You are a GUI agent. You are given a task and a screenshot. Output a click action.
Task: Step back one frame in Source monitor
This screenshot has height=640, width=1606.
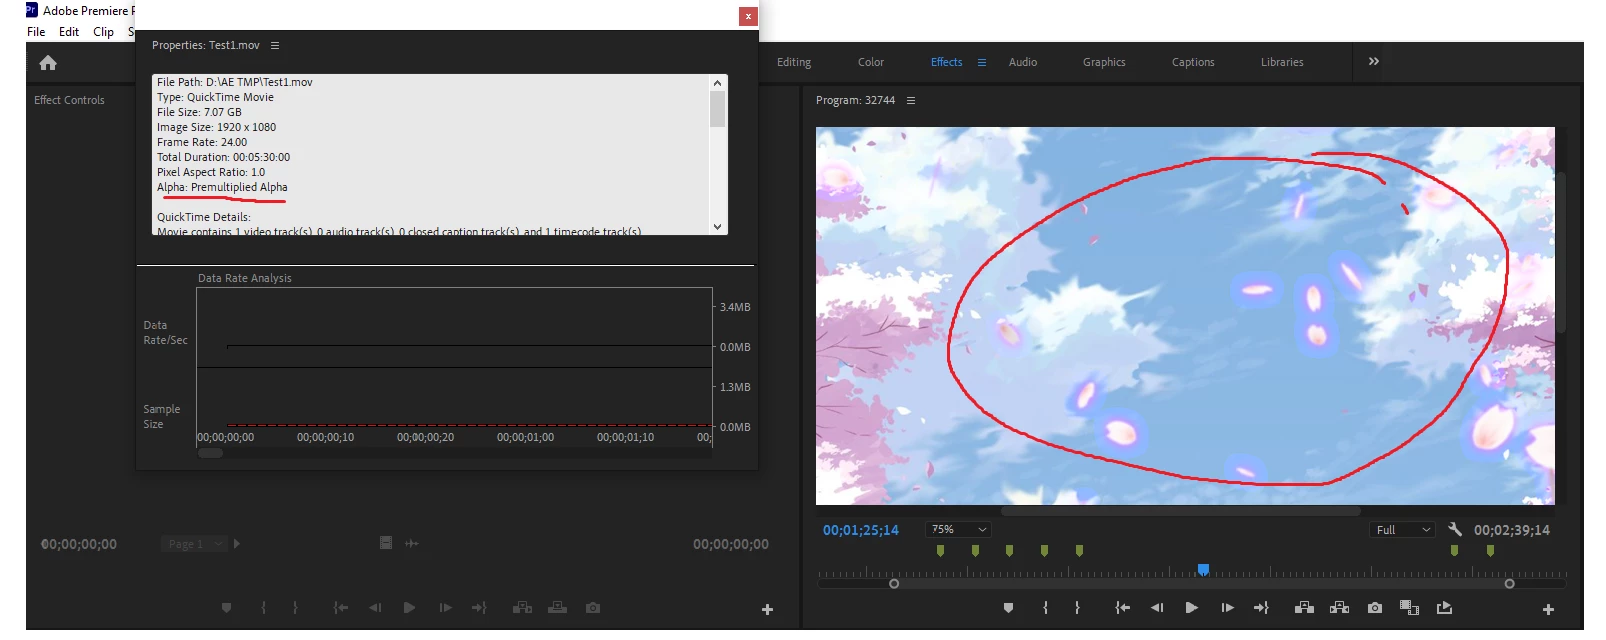coord(375,607)
